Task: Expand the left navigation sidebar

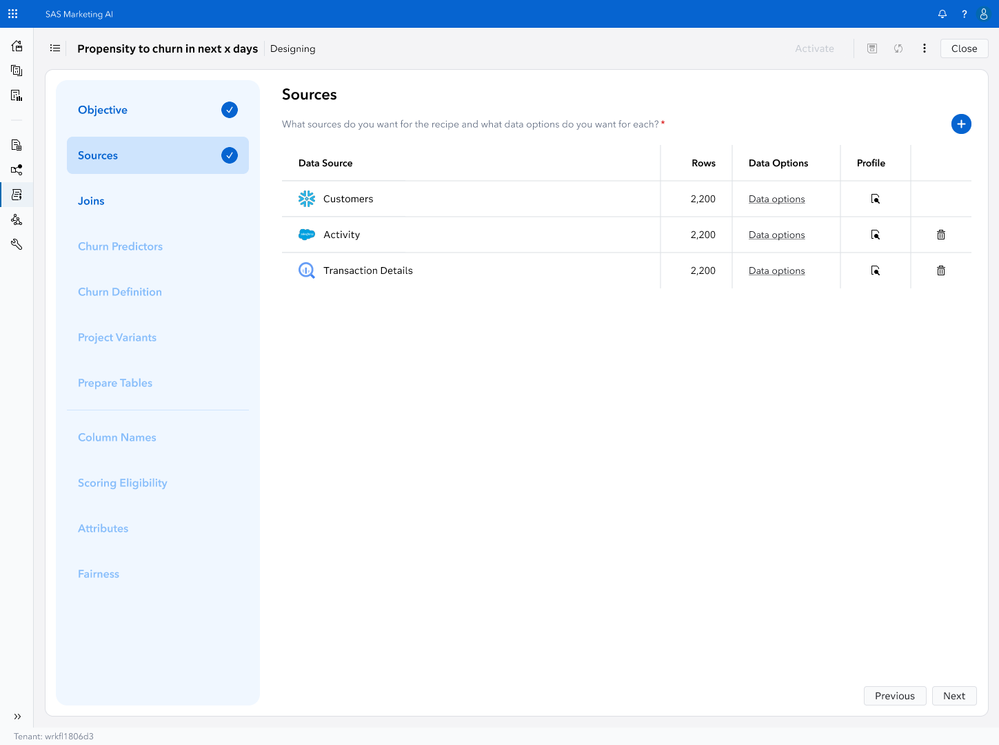Action: pos(17,716)
